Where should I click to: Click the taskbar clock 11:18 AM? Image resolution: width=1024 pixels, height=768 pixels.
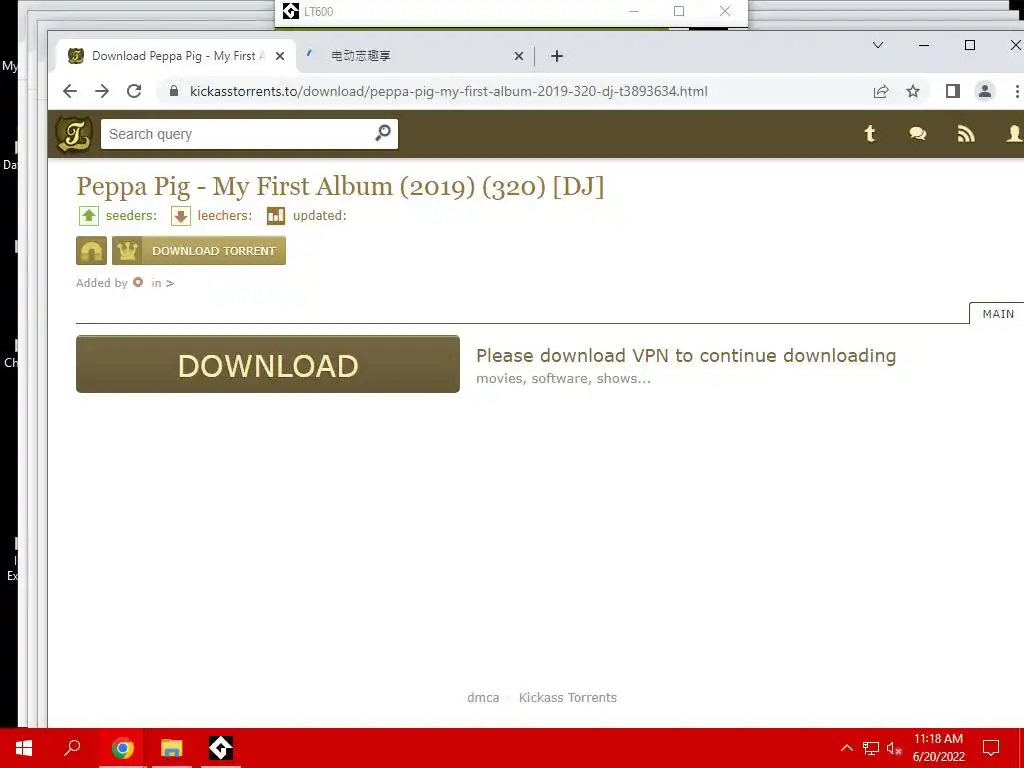[x=938, y=748]
